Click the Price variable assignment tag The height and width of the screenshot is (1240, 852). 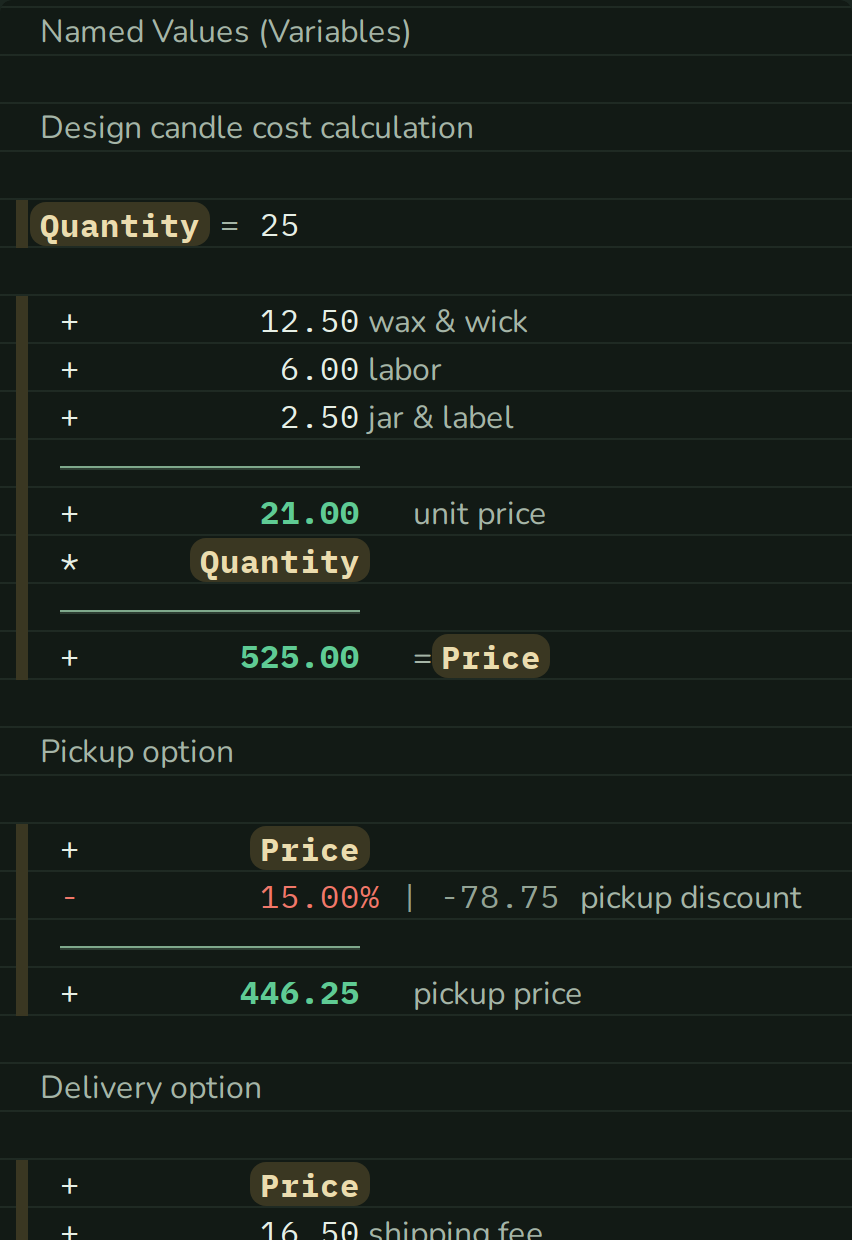pyautogui.click(x=490, y=657)
